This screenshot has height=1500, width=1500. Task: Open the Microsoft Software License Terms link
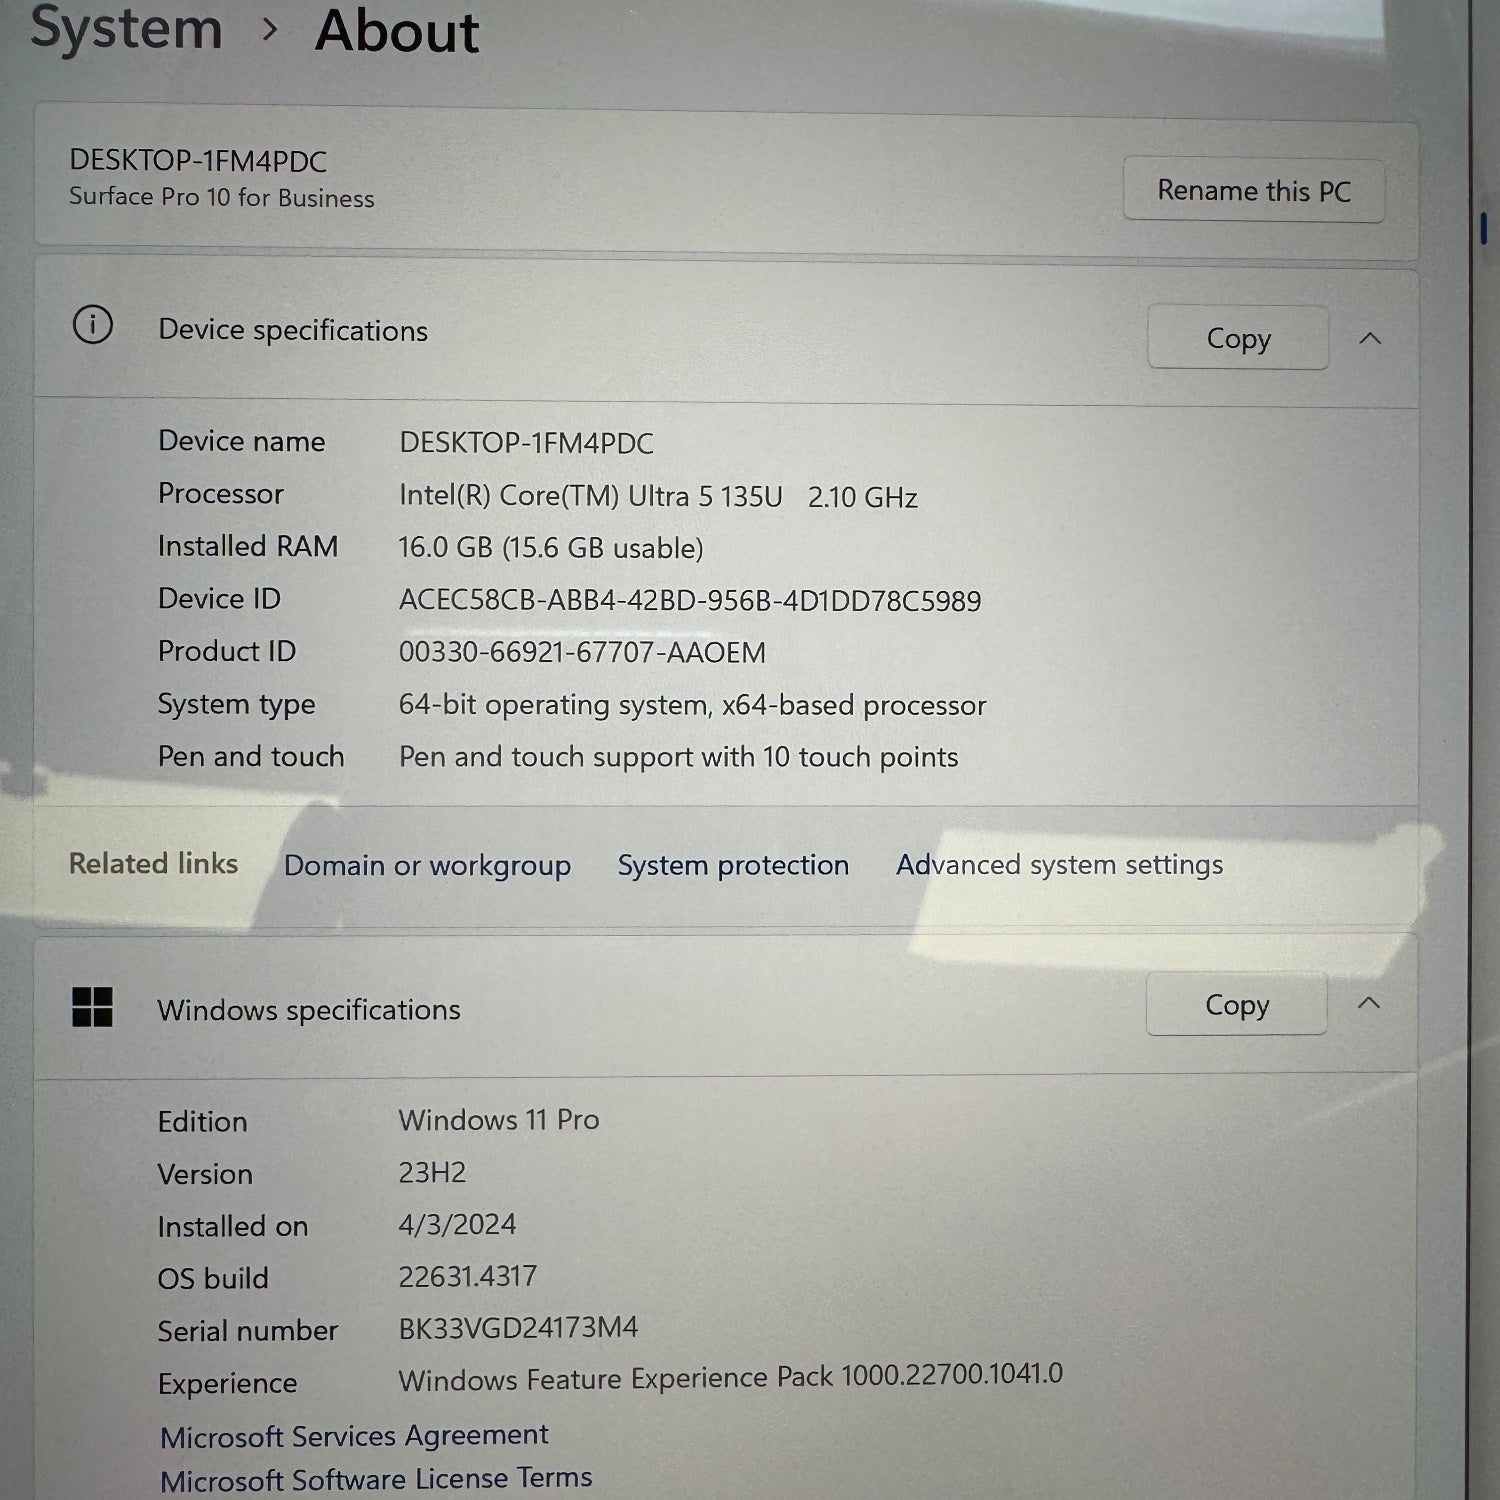pyautogui.click(x=376, y=1479)
